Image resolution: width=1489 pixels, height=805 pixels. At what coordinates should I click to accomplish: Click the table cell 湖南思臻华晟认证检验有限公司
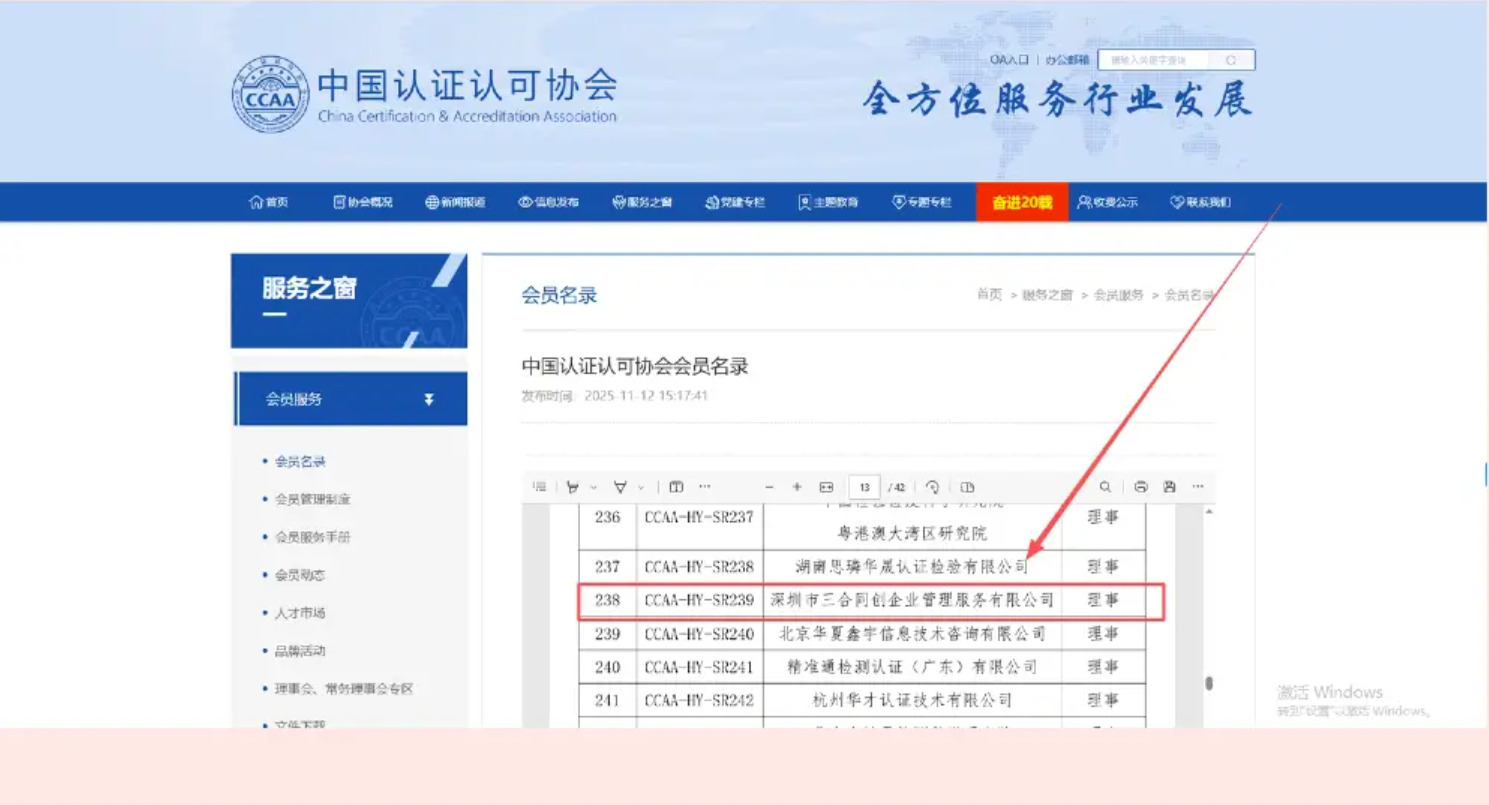(x=912, y=567)
